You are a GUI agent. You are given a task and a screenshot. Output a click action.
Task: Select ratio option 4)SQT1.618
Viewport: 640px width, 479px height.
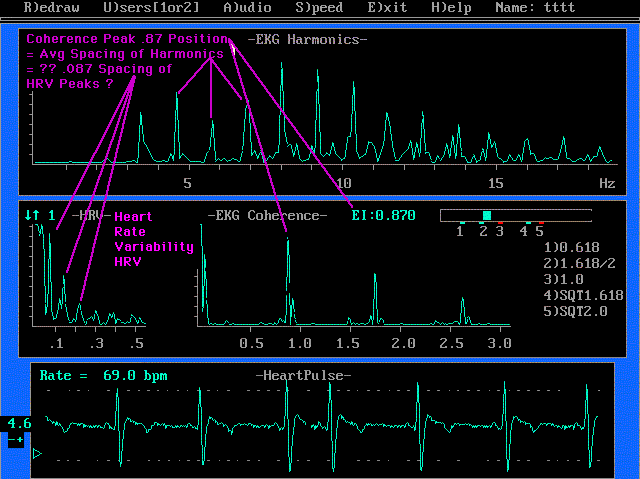tap(583, 295)
